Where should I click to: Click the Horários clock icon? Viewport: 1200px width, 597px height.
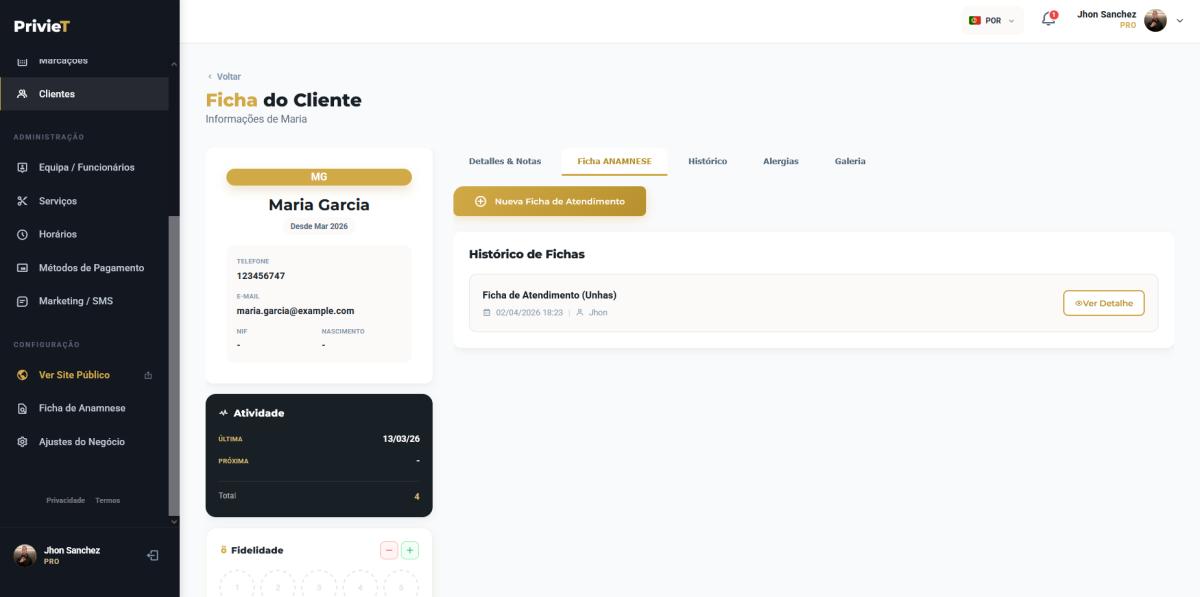[x=22, y=234]
